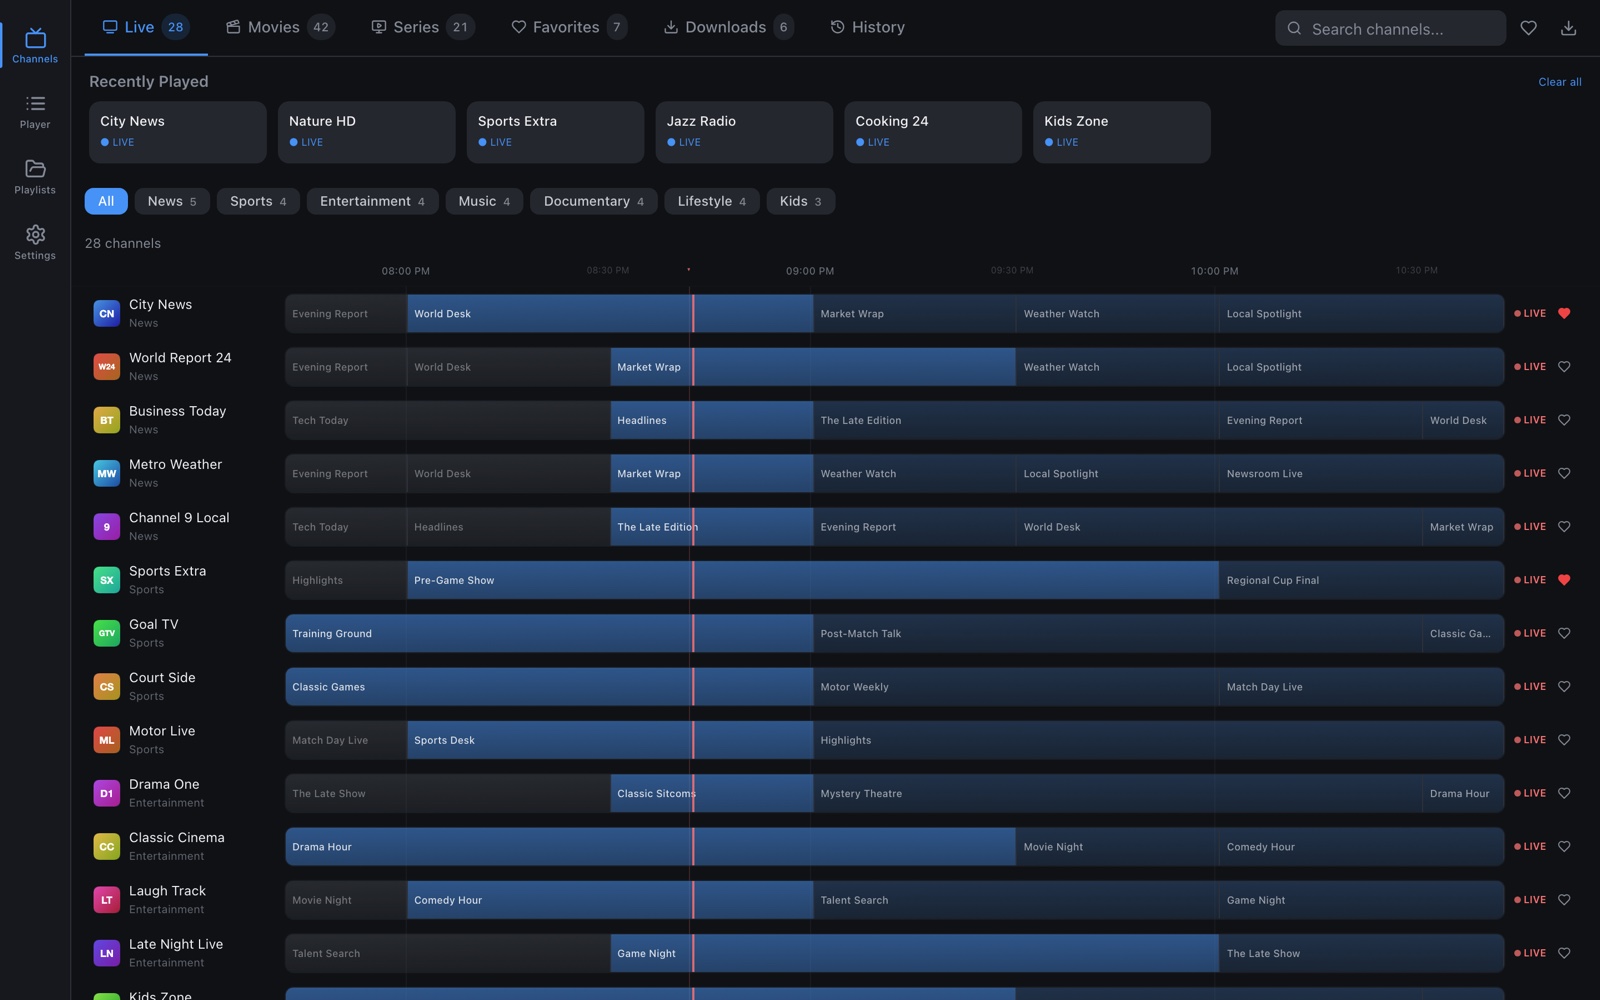Select The Late Edition on Business Today
This screenshot has height=1000, width=1600.
1016,420
